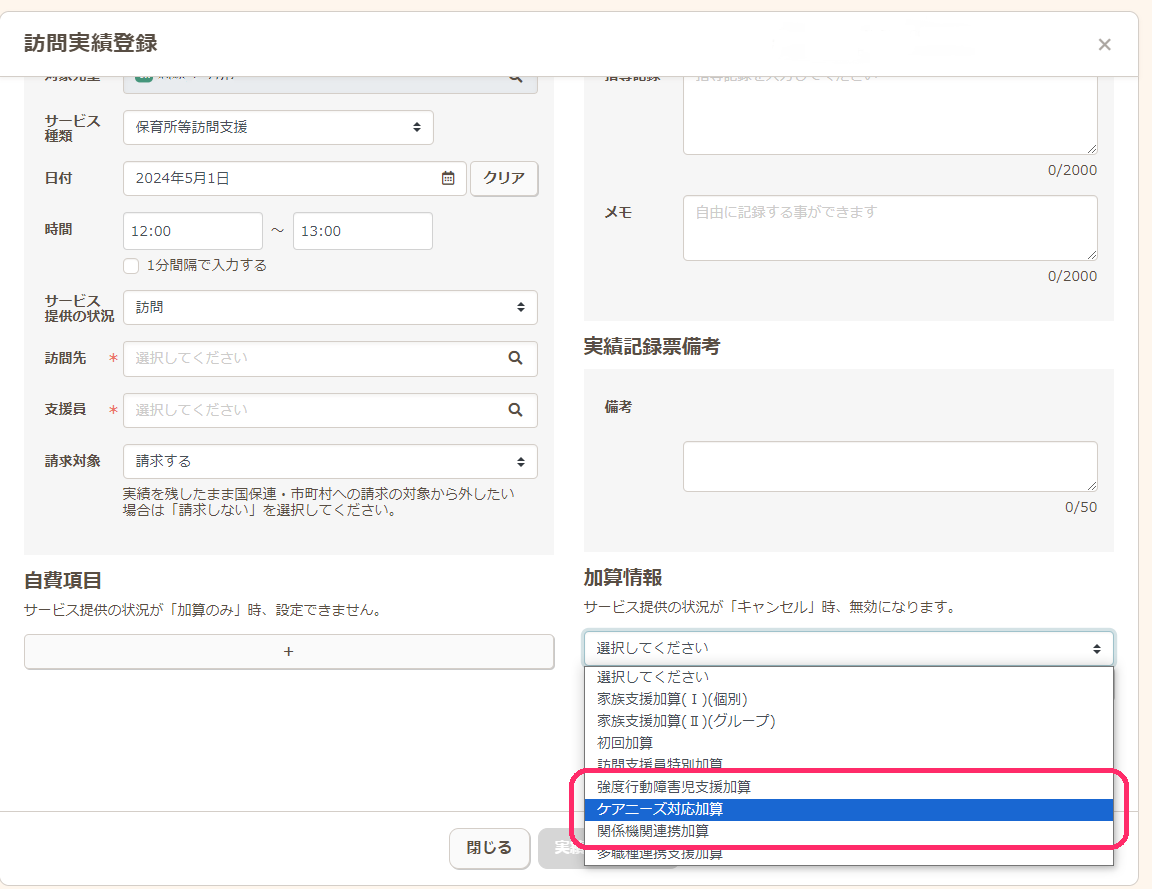Open the サービス種類 dropdown
The image size is (1152, 889).
[x=278, y=128]
